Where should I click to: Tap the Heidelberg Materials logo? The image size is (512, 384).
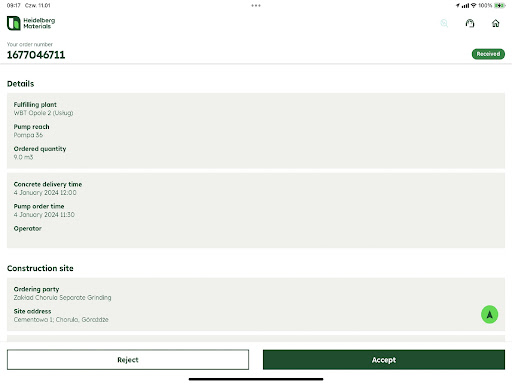pos(31,23)
